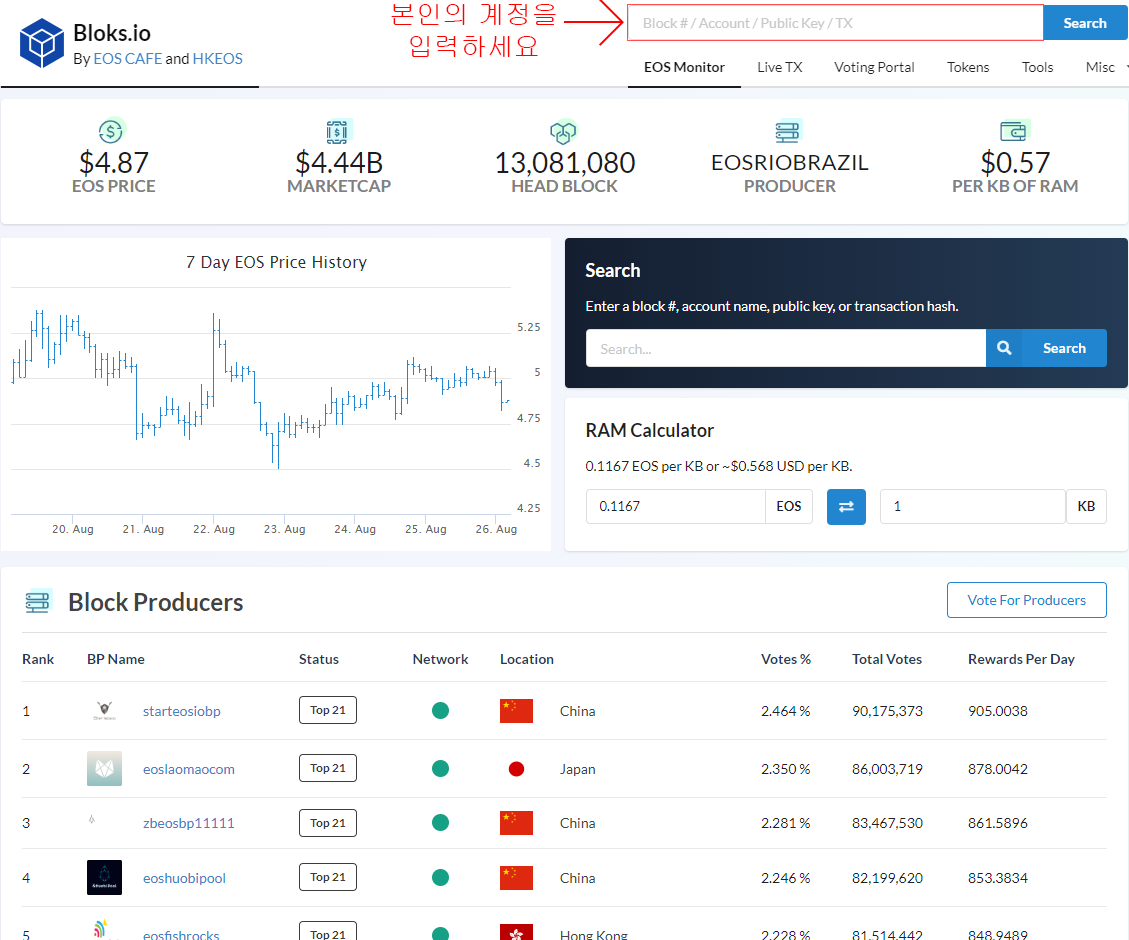Viewport: 1129px width, 940px height.
Task: Click zbeosbp11111 producer logo
Action: (91, 820)
